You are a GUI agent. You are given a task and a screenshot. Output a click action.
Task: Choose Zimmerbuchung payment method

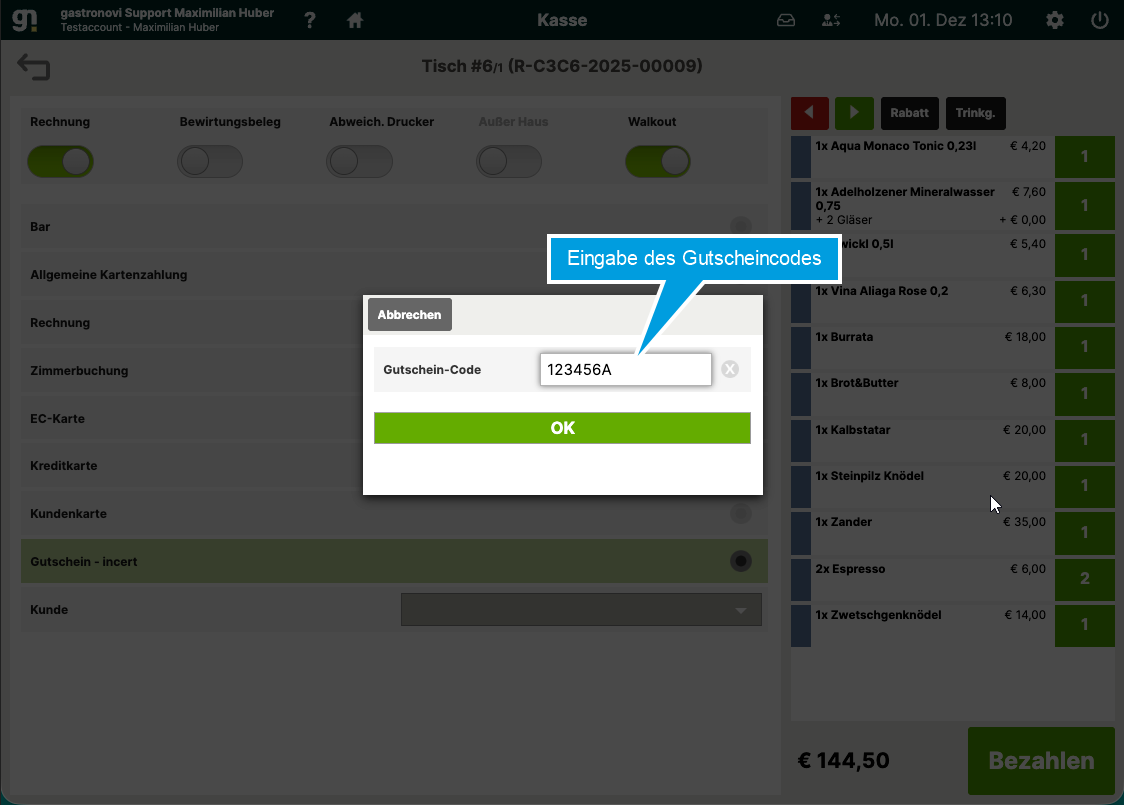(394, 371)
